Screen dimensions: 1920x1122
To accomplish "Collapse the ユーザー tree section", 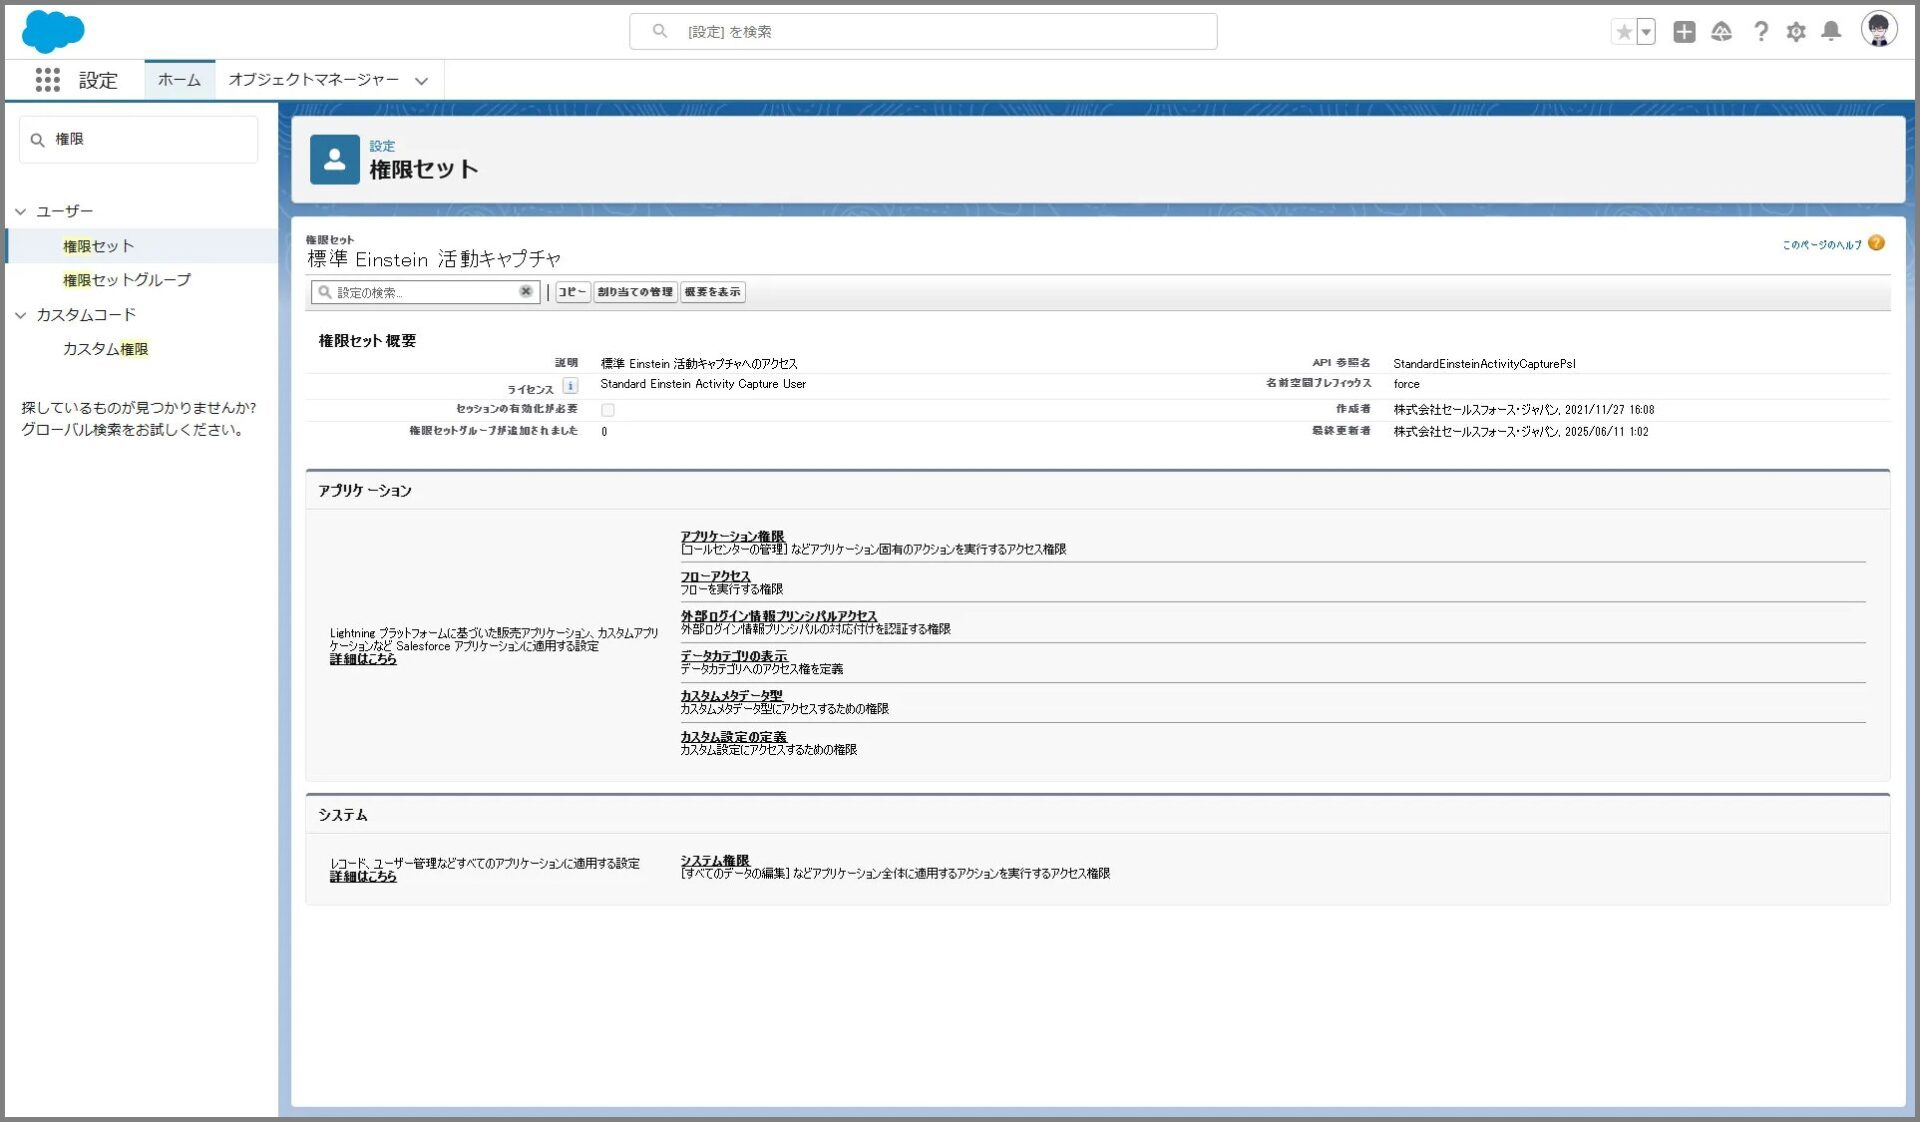I will (x=20, y=212).
